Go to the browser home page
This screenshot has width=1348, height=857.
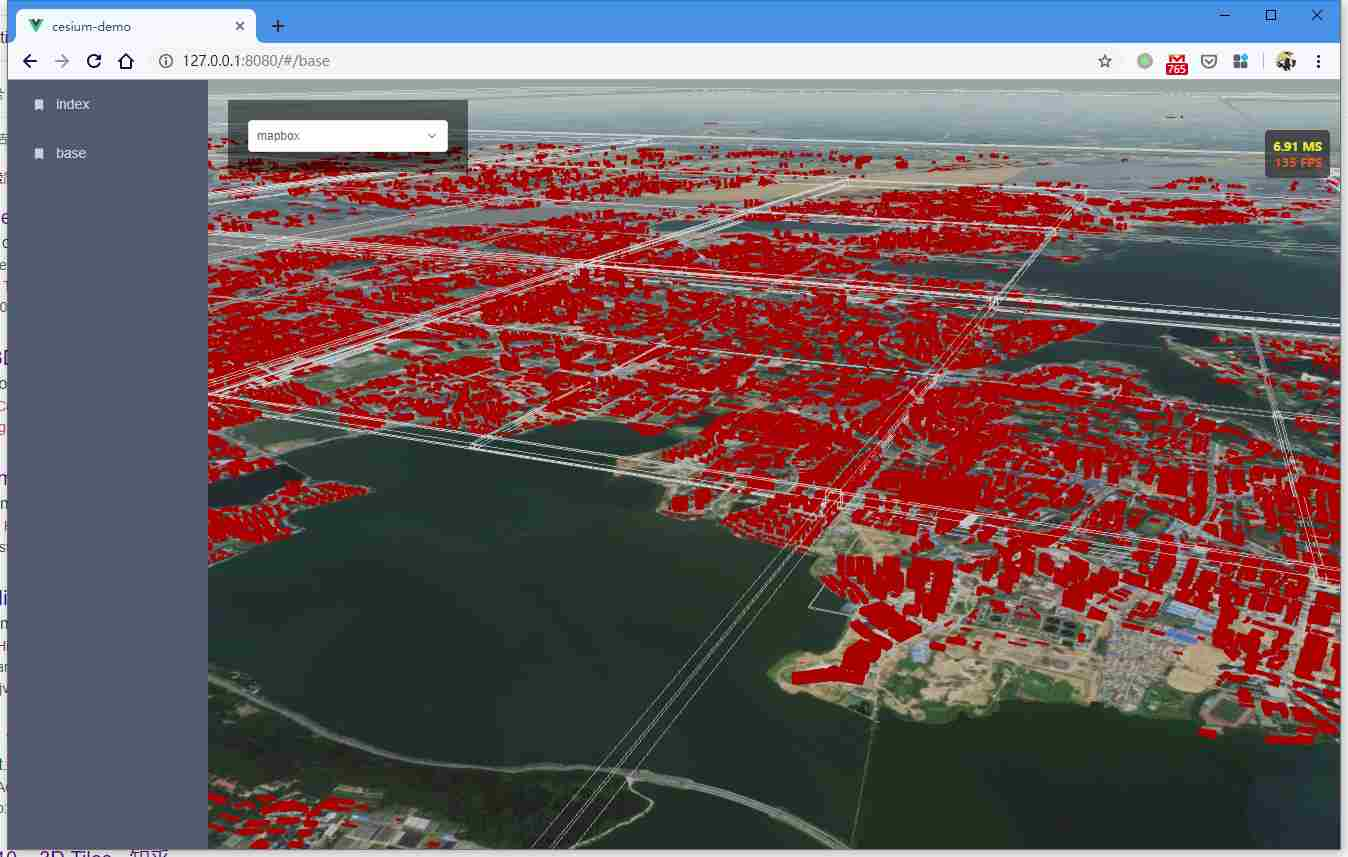[x=126, y=61]
